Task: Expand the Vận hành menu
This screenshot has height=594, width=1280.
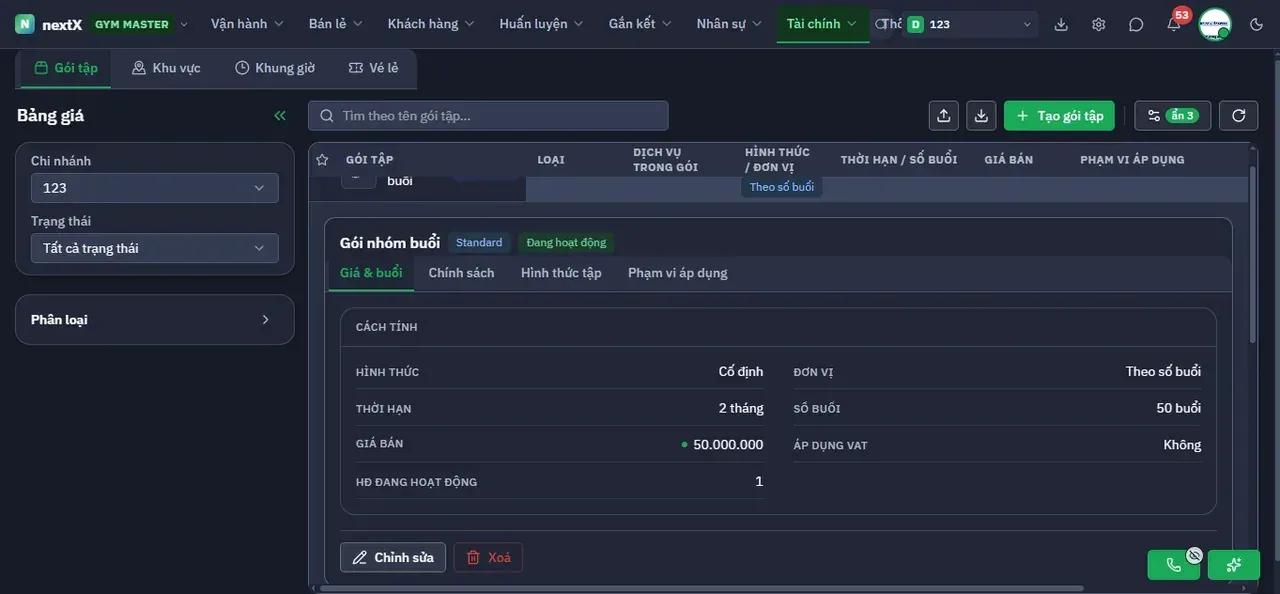Action: click(247, 24)
